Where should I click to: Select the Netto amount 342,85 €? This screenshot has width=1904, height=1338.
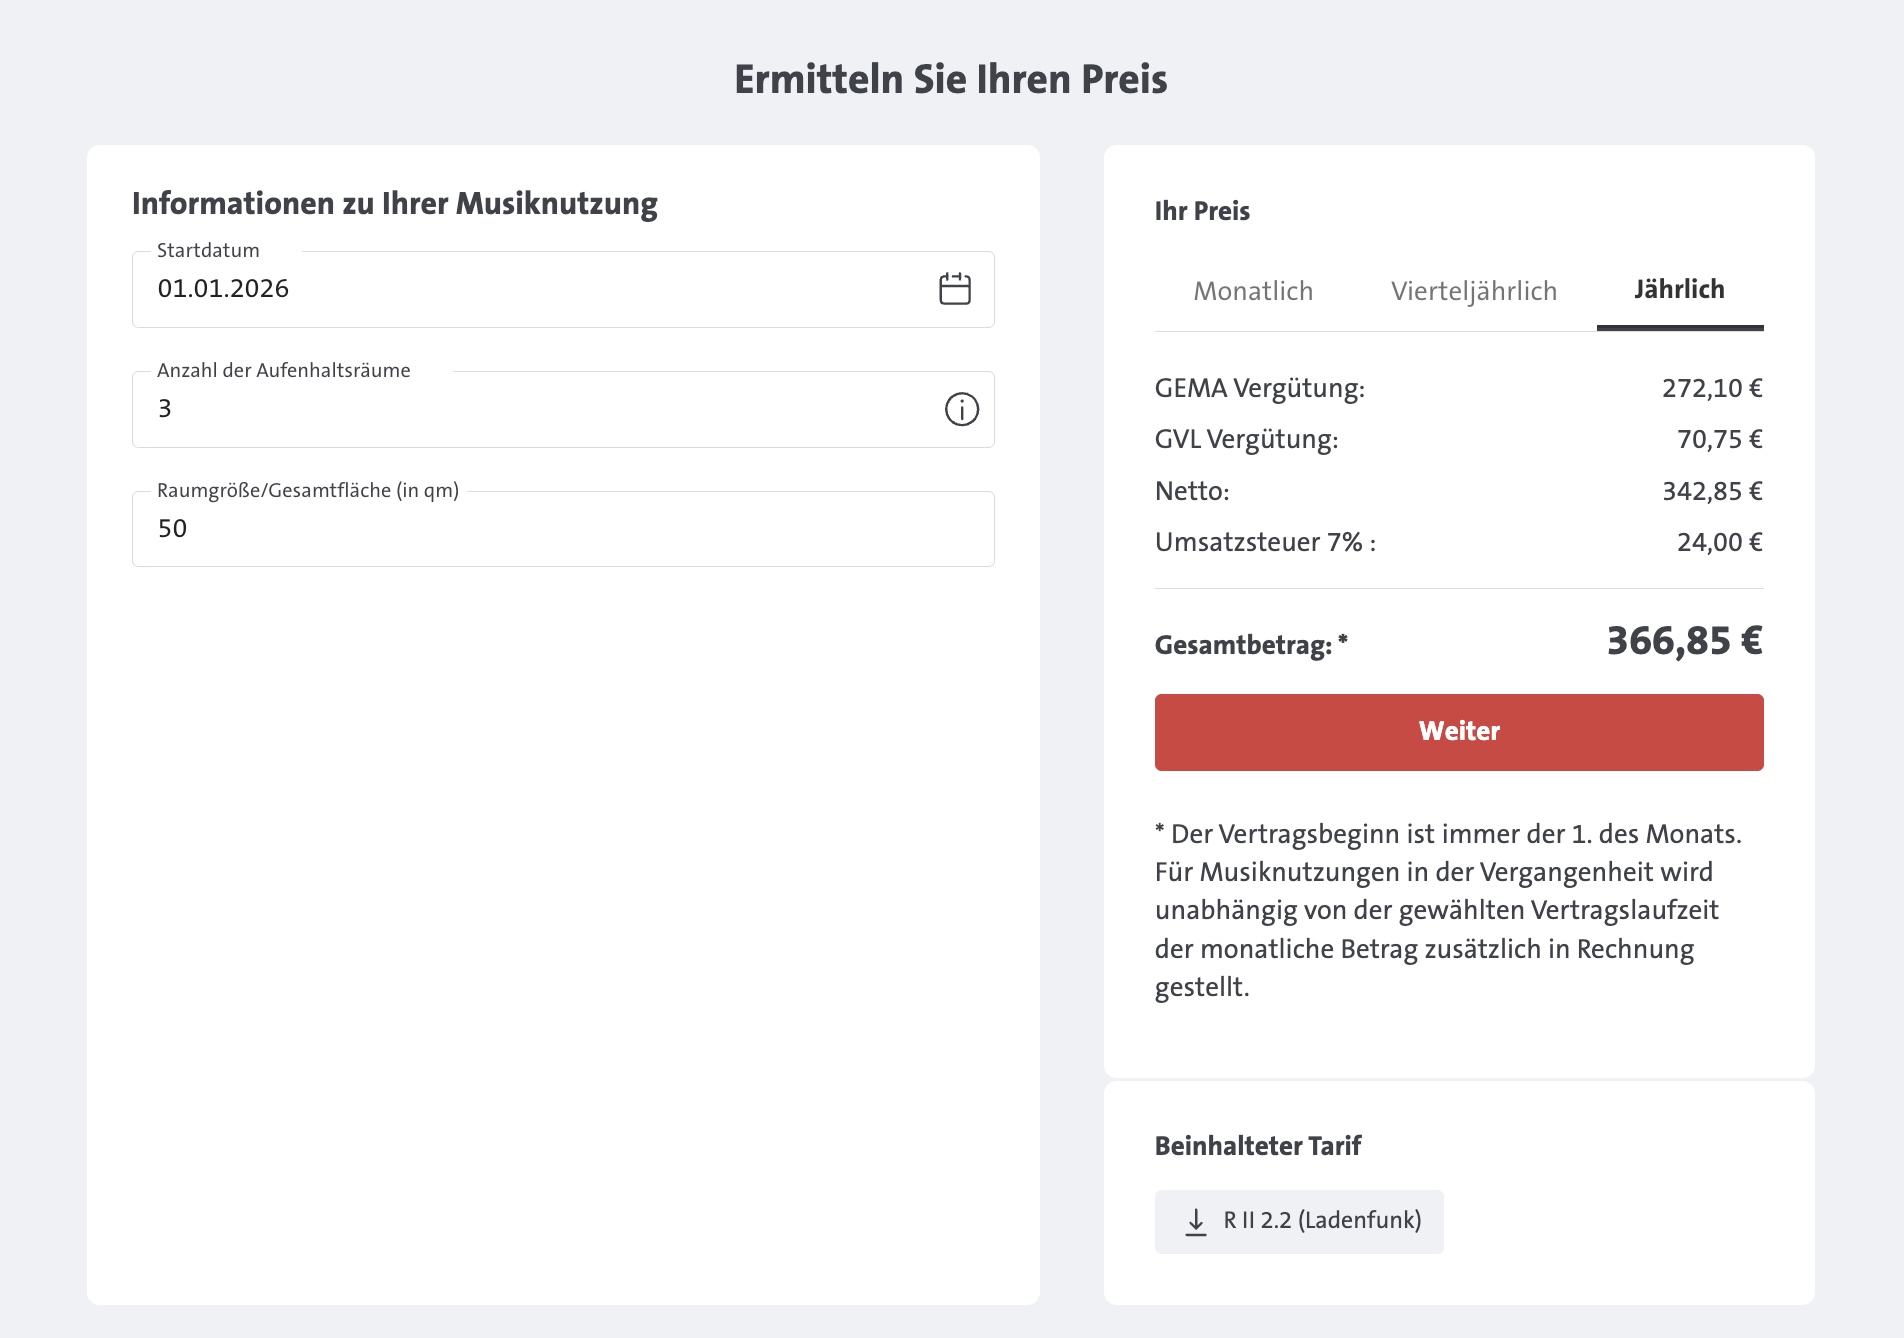(x=1712, y=491)
